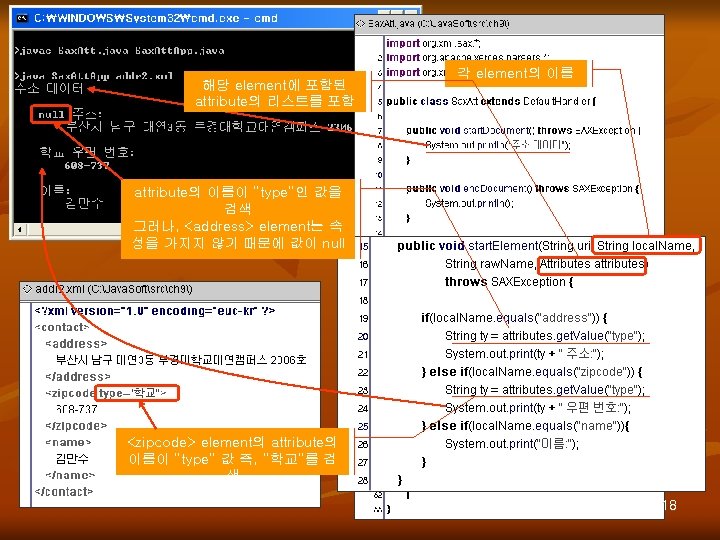The width and height of the screenshot is (720, 540).
Task: Click line number 19 in the code gutter
Action: (x=364, y=318)
